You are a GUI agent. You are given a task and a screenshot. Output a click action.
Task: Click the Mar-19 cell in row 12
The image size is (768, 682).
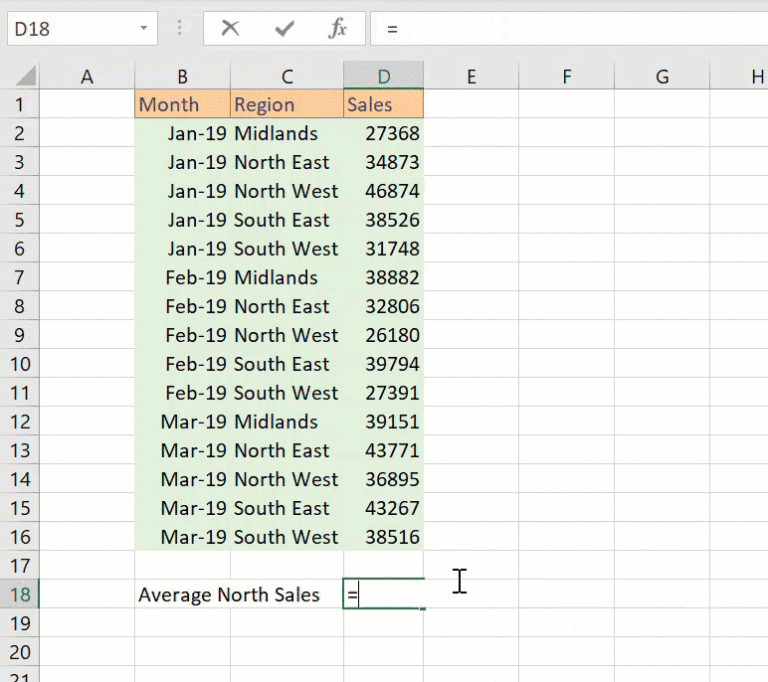[182, 421]
